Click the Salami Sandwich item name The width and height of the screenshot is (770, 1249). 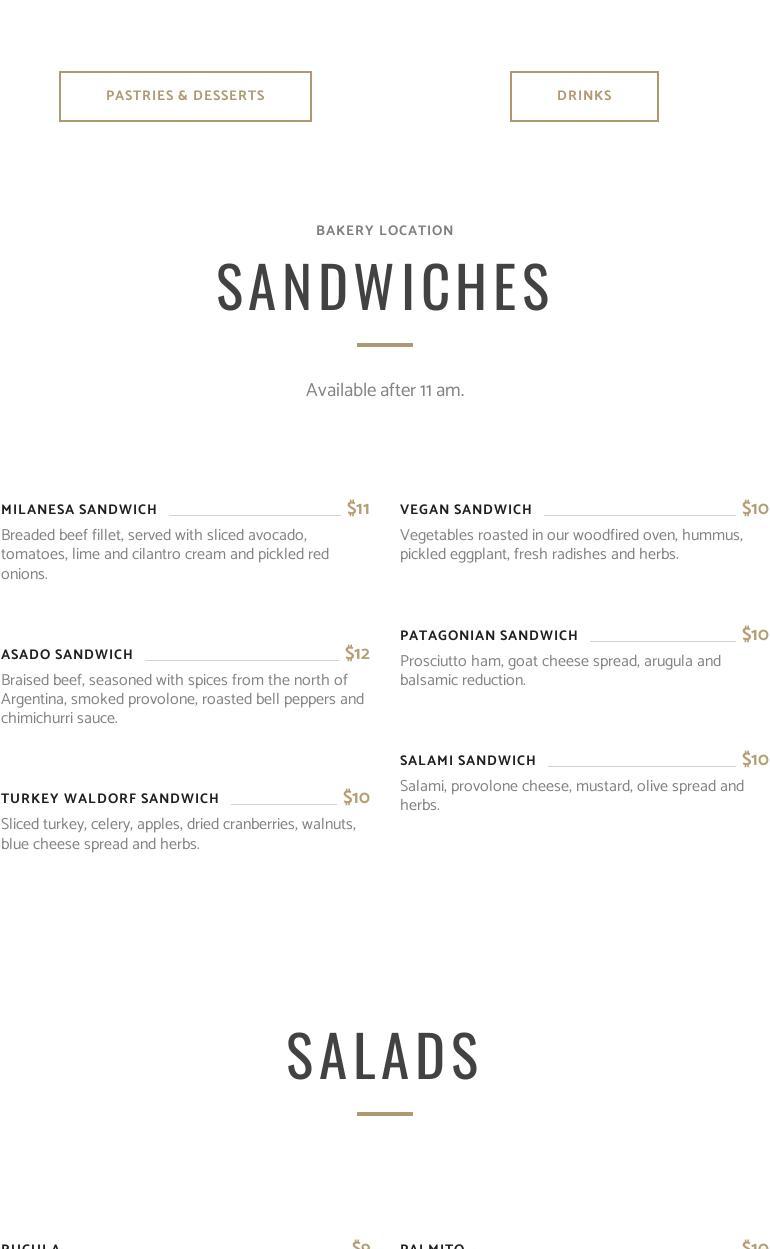click(x=468, y=761)
